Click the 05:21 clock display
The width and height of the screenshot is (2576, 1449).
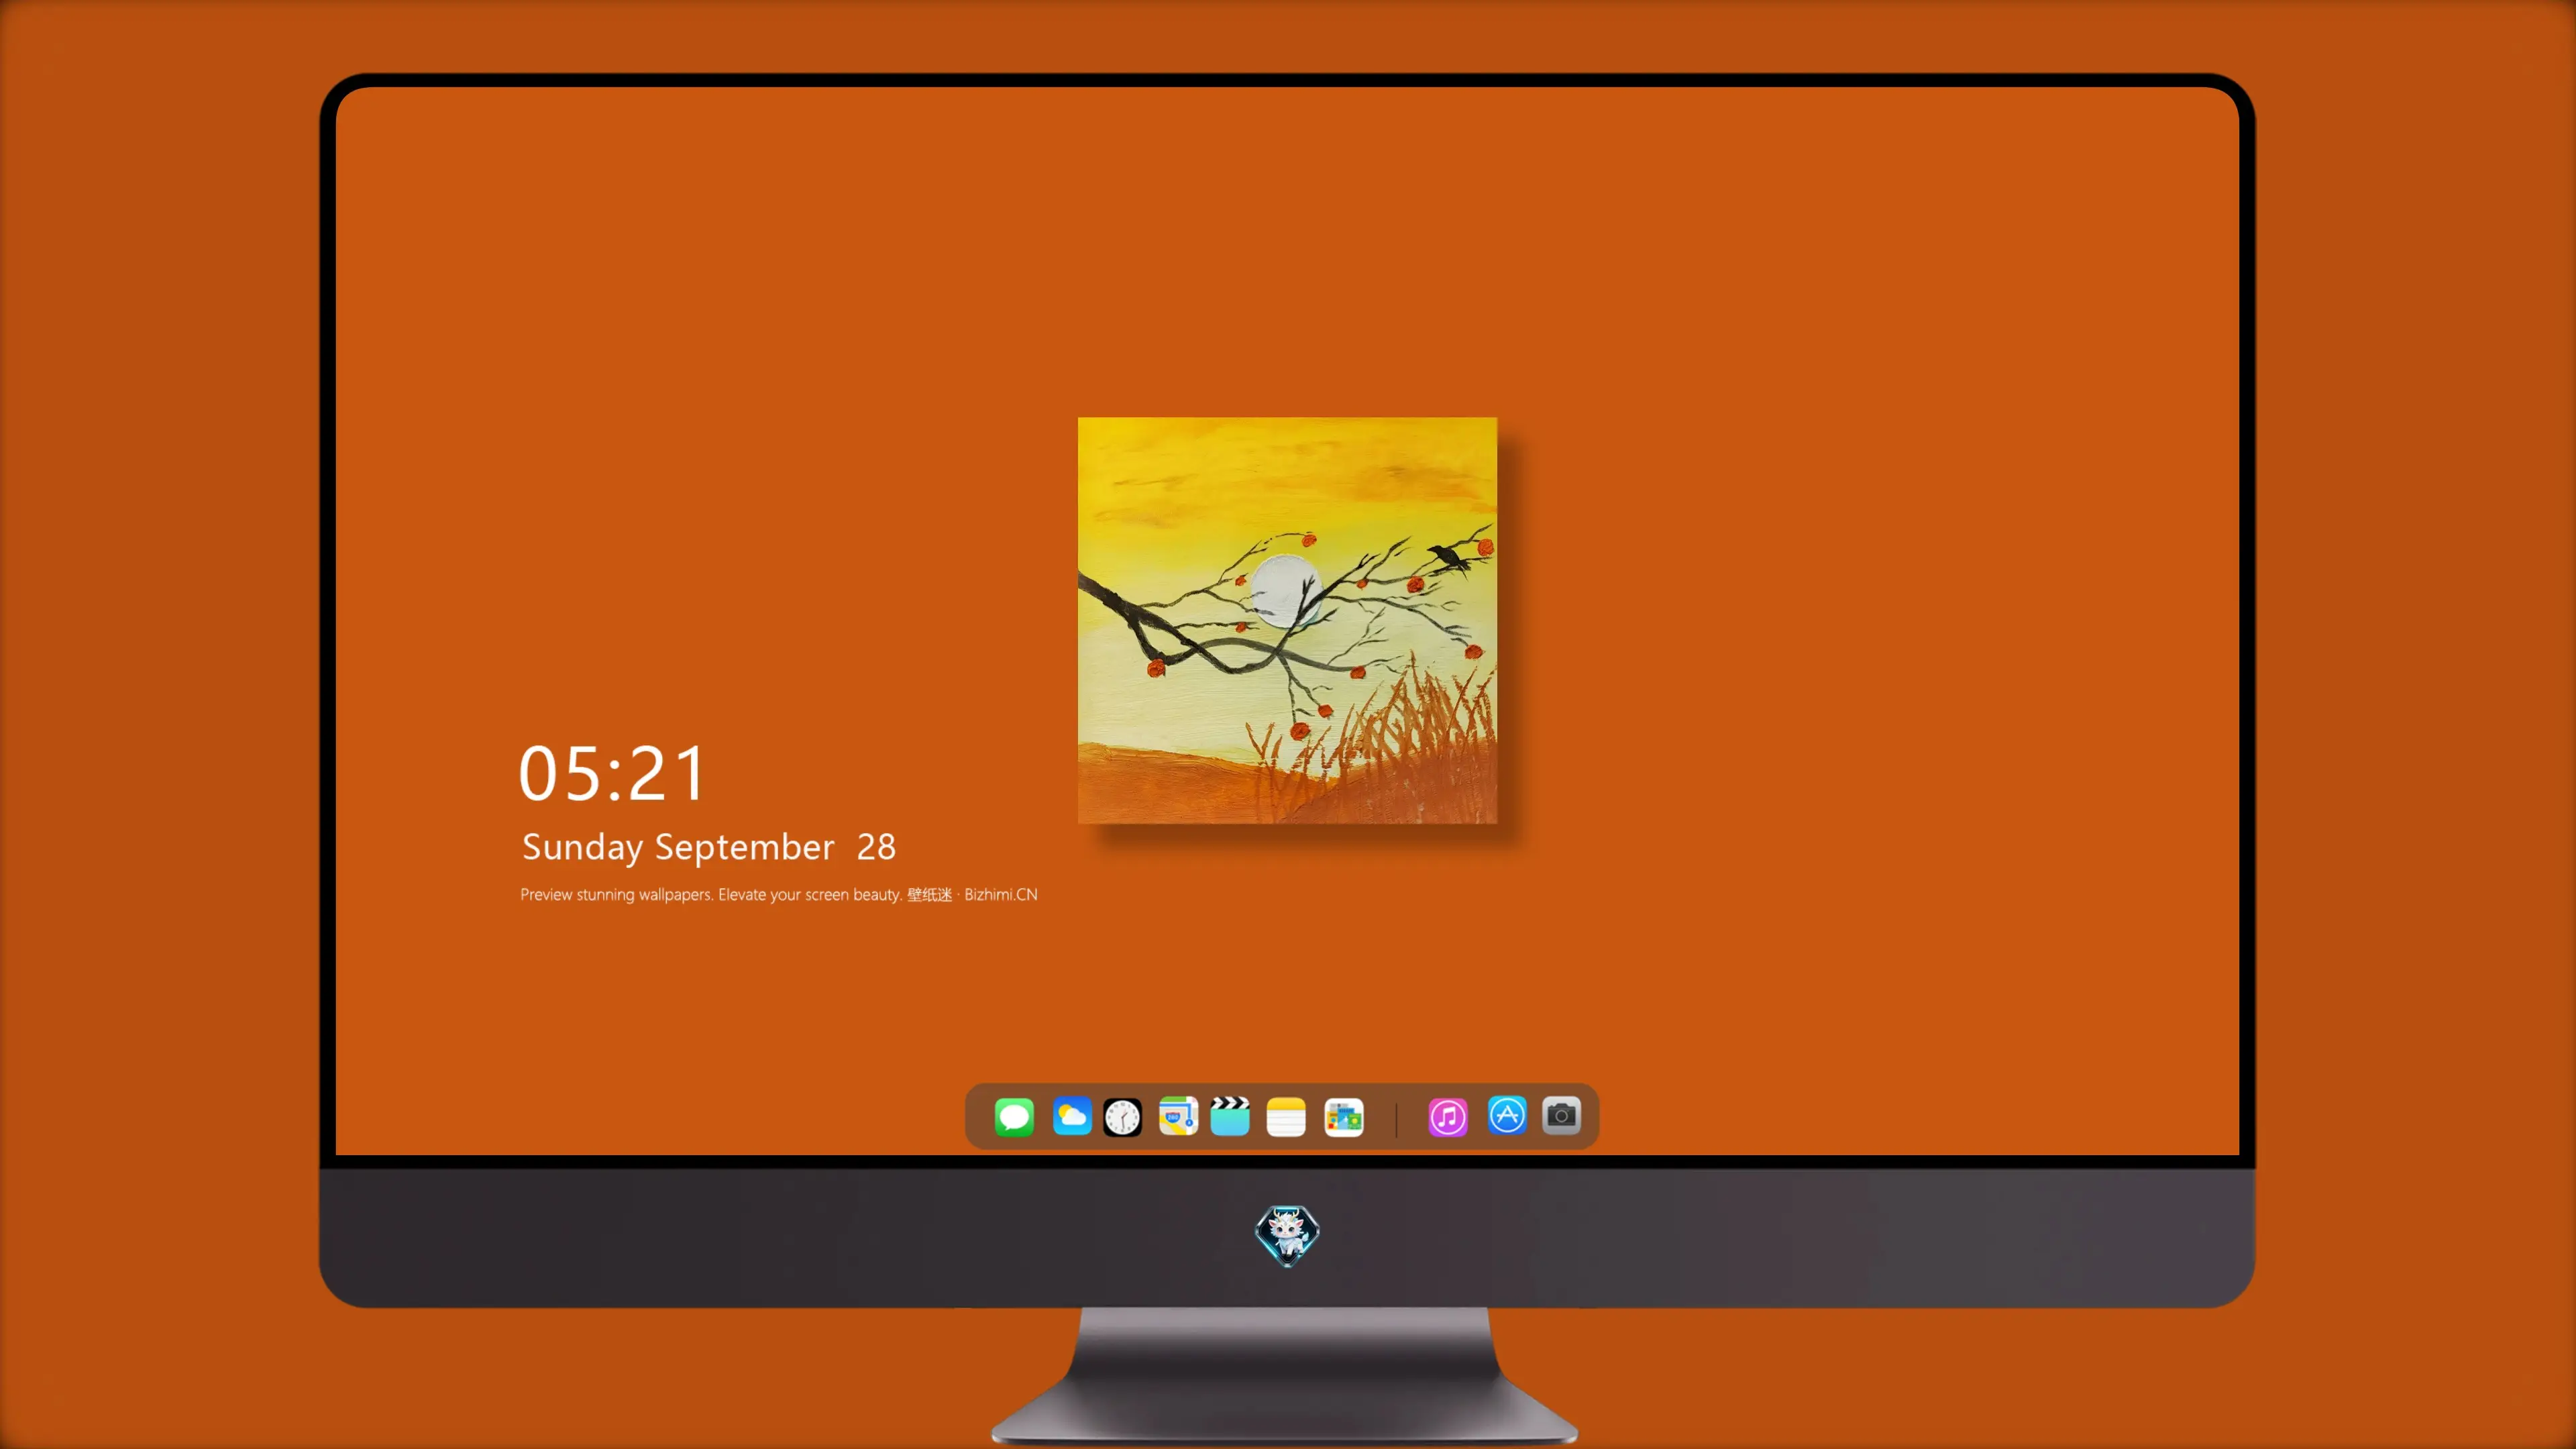coord(612,773)
